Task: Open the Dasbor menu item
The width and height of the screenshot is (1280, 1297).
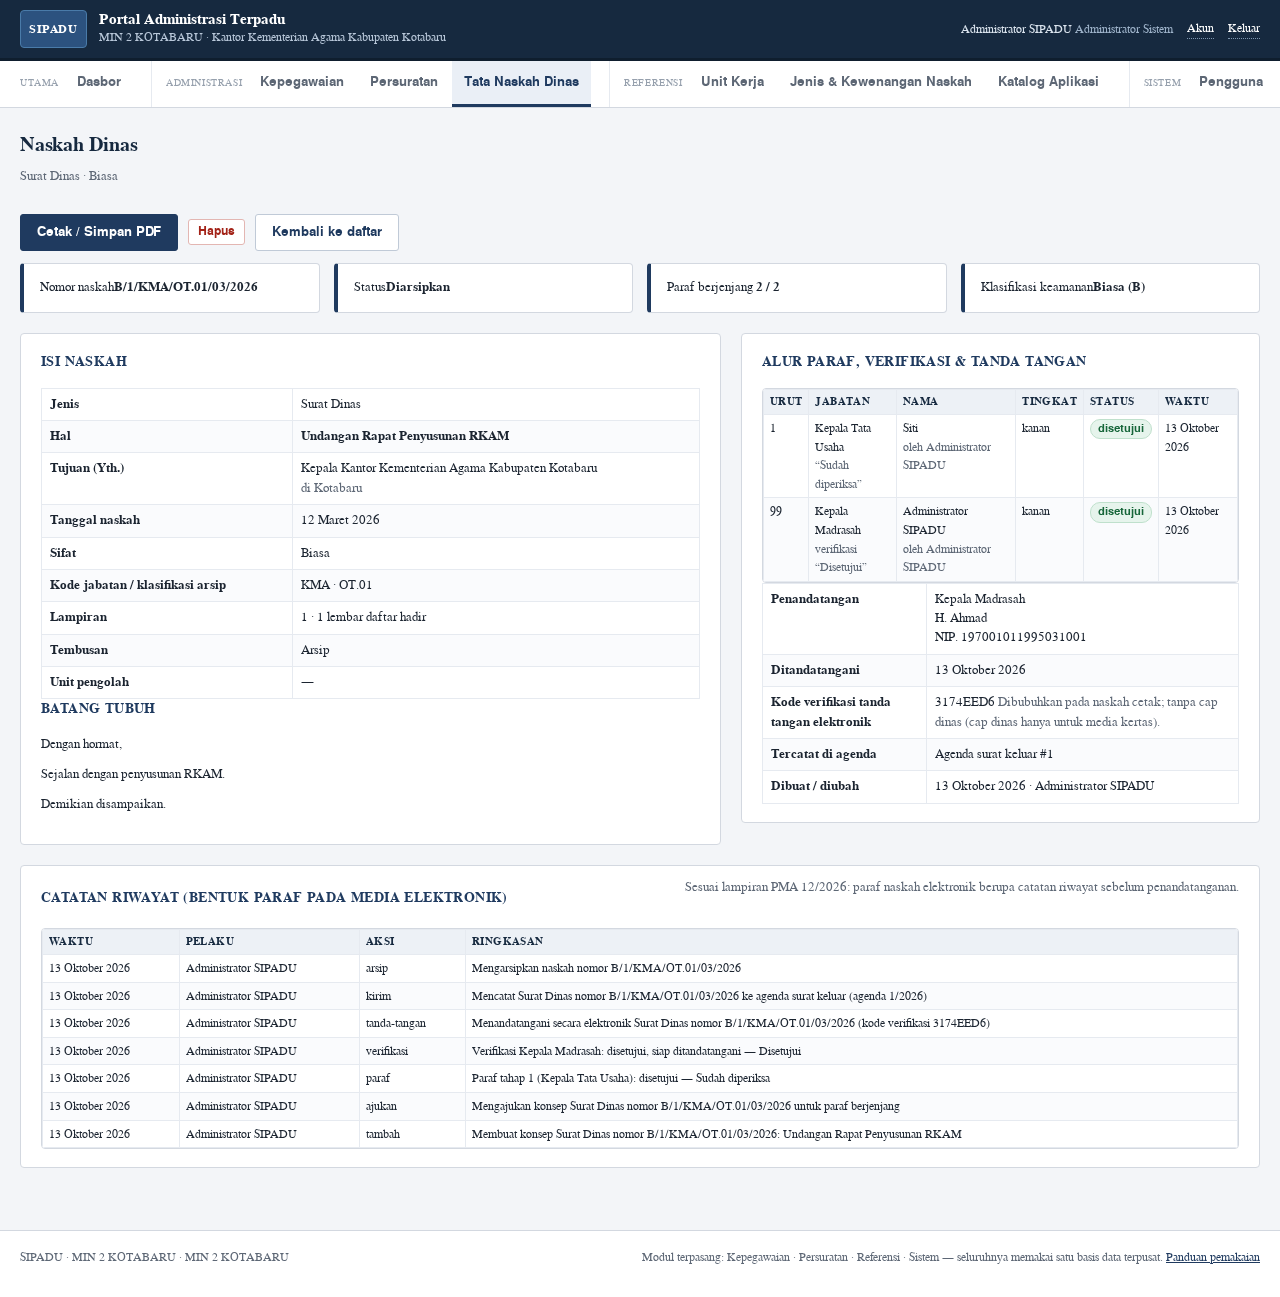Action: click(x=99, y=82)
